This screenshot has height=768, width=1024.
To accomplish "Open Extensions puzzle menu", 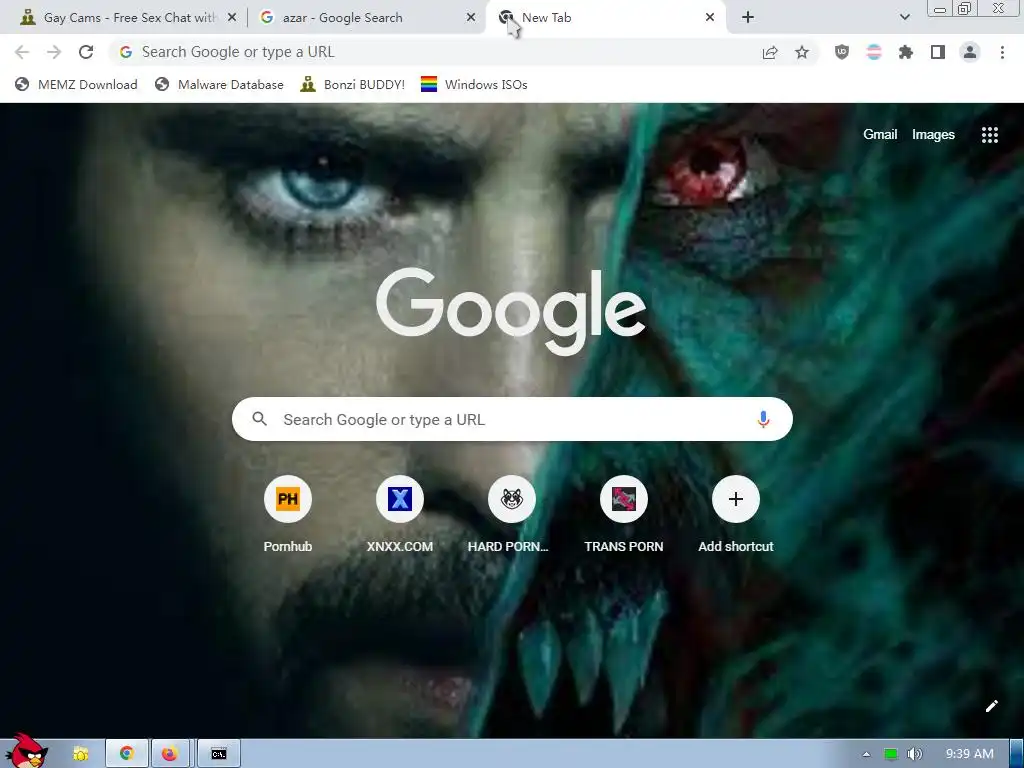I will [906, 52].
